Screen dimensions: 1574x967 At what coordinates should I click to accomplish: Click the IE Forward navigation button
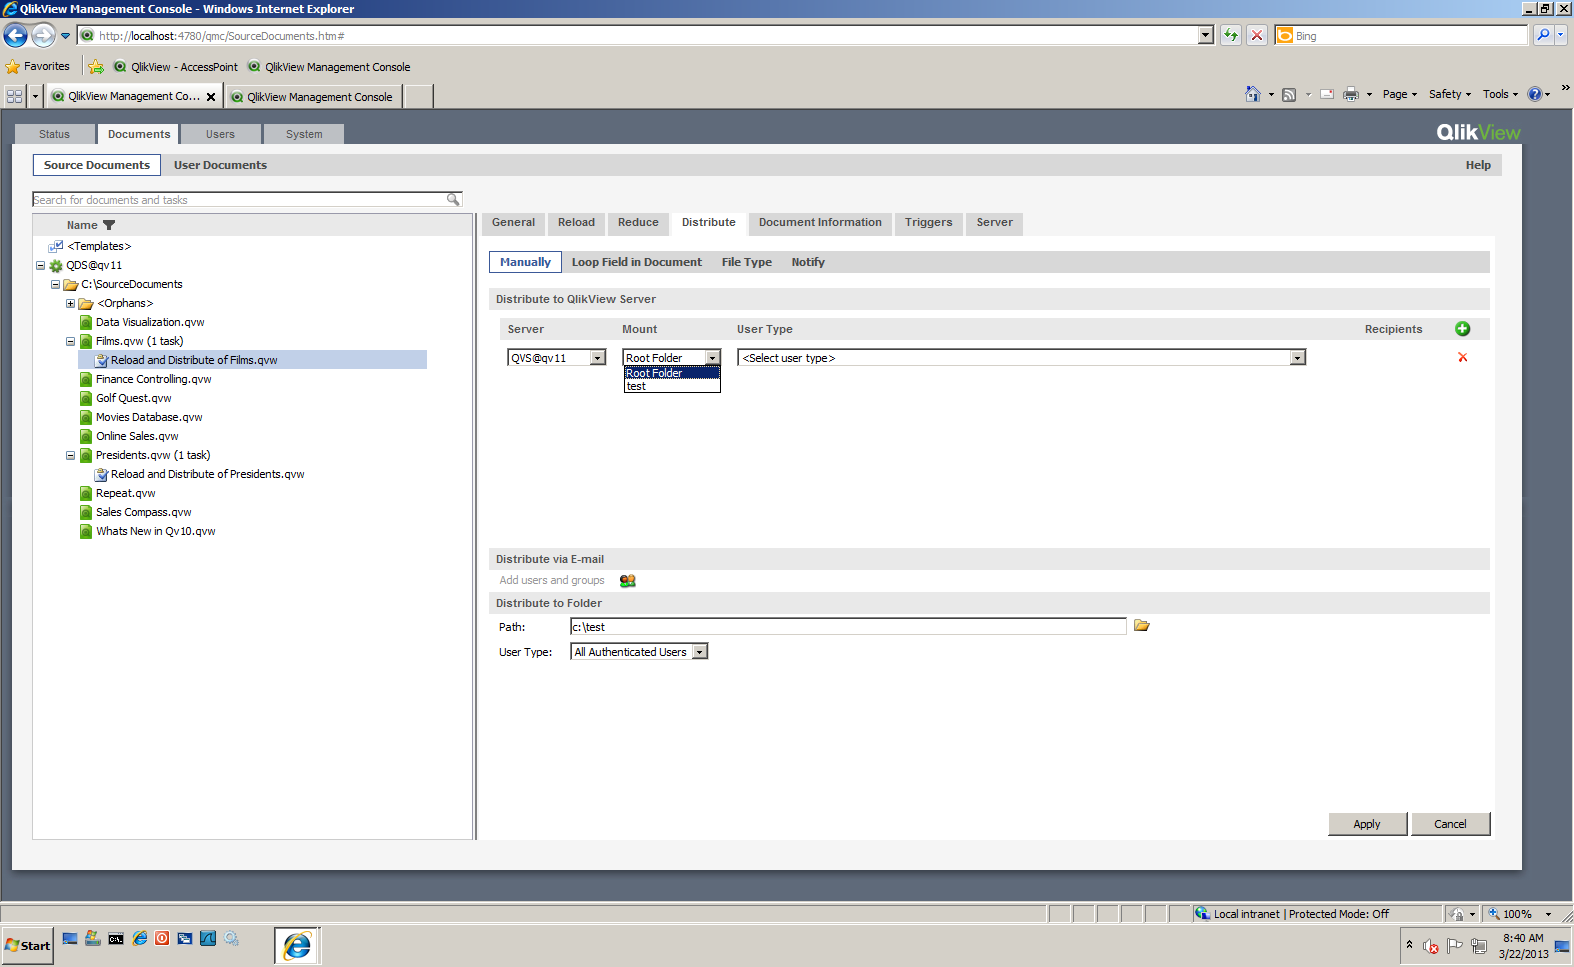click(43, 36)
